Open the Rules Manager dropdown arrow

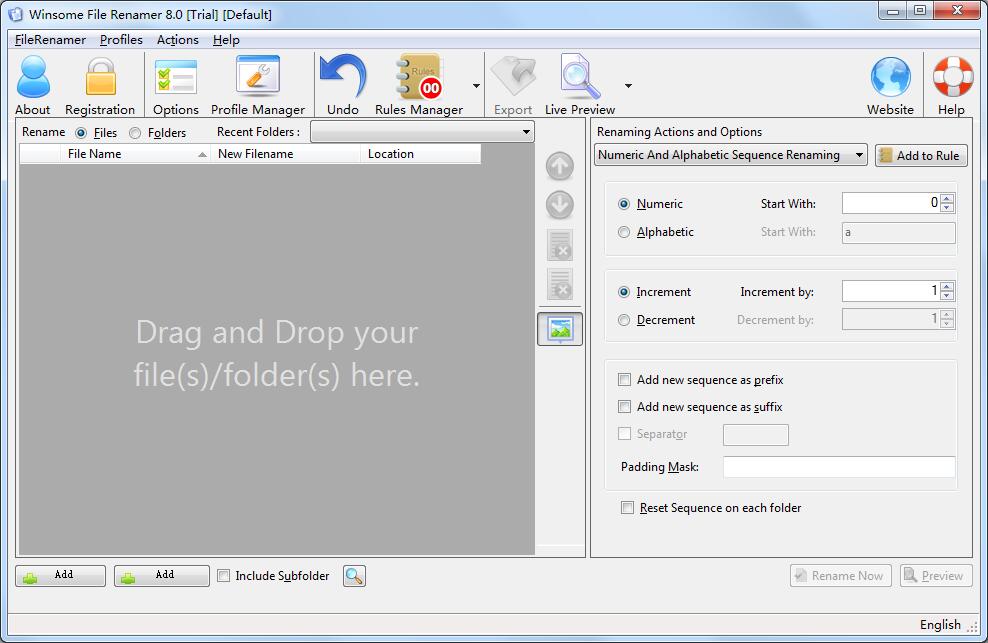coord(476,86)
